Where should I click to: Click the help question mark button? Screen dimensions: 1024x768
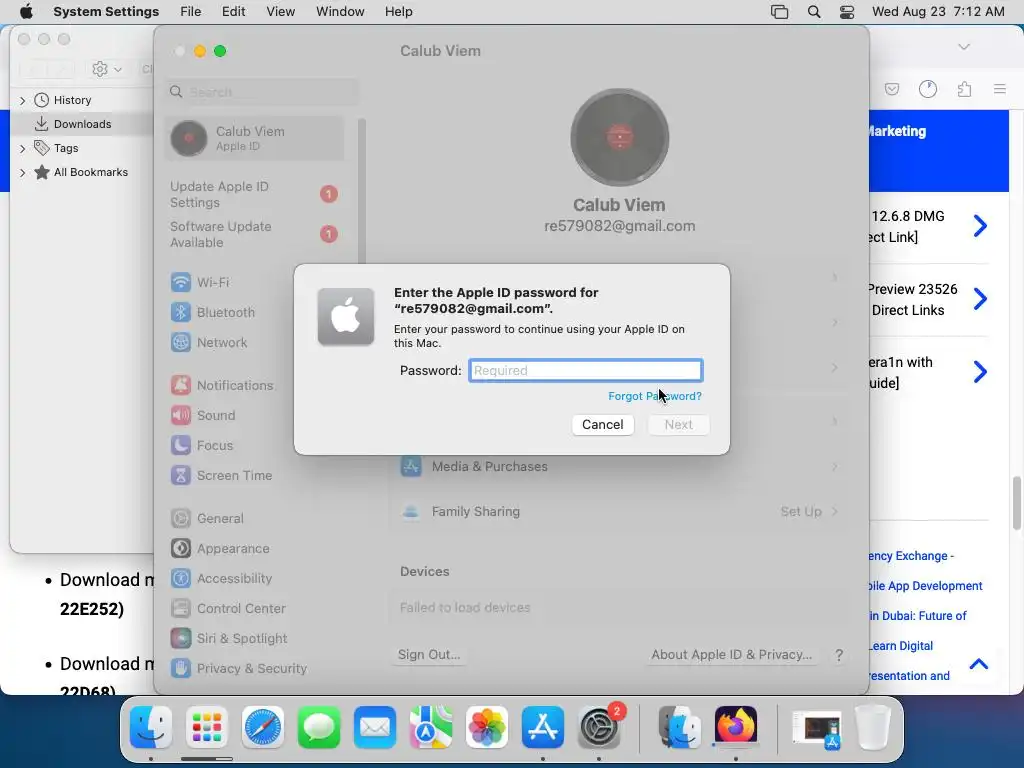pyautogui.click(x=839, y=655)
